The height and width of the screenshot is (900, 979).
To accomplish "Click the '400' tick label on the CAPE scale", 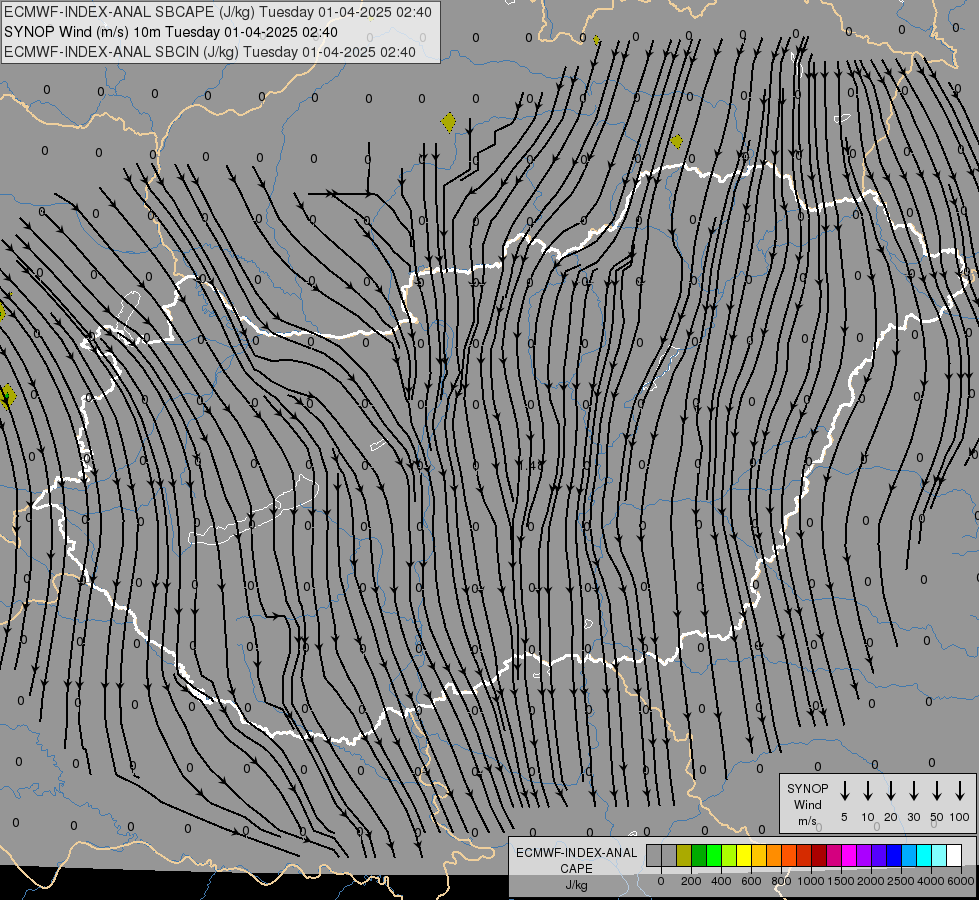I will point(721,881).
